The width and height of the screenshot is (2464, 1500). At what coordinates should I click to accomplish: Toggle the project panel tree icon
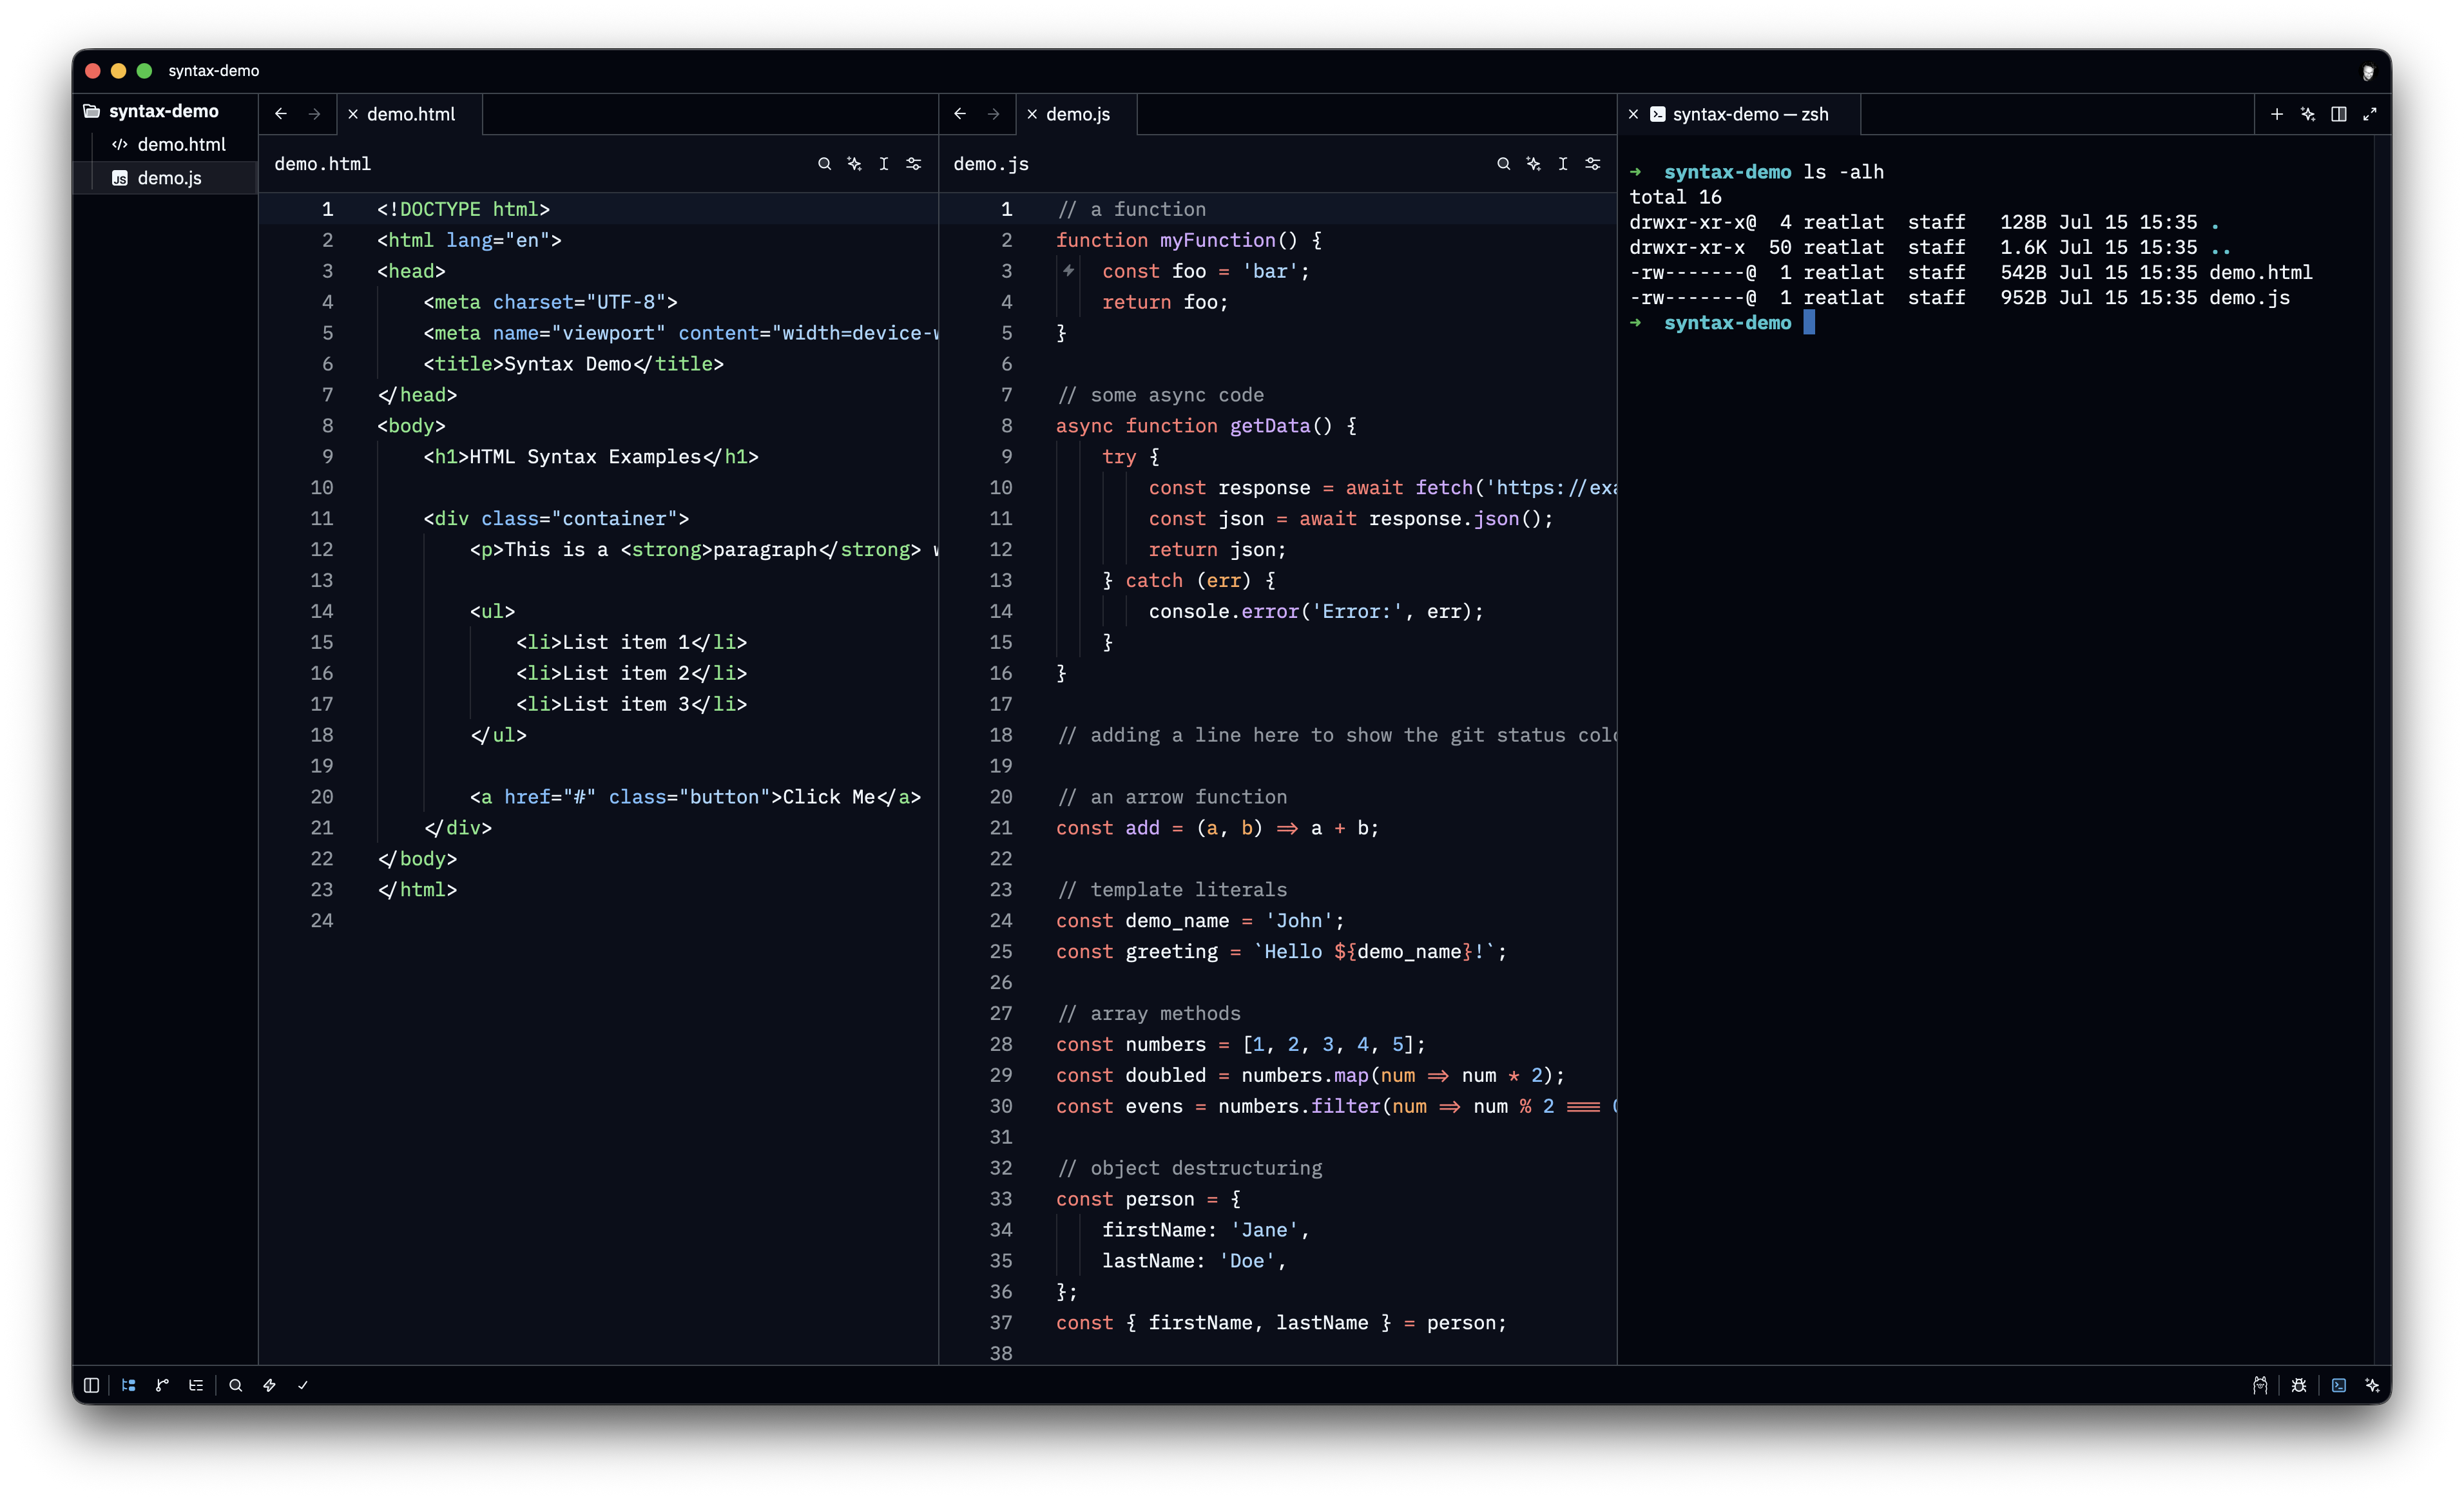click(129, 1385)
